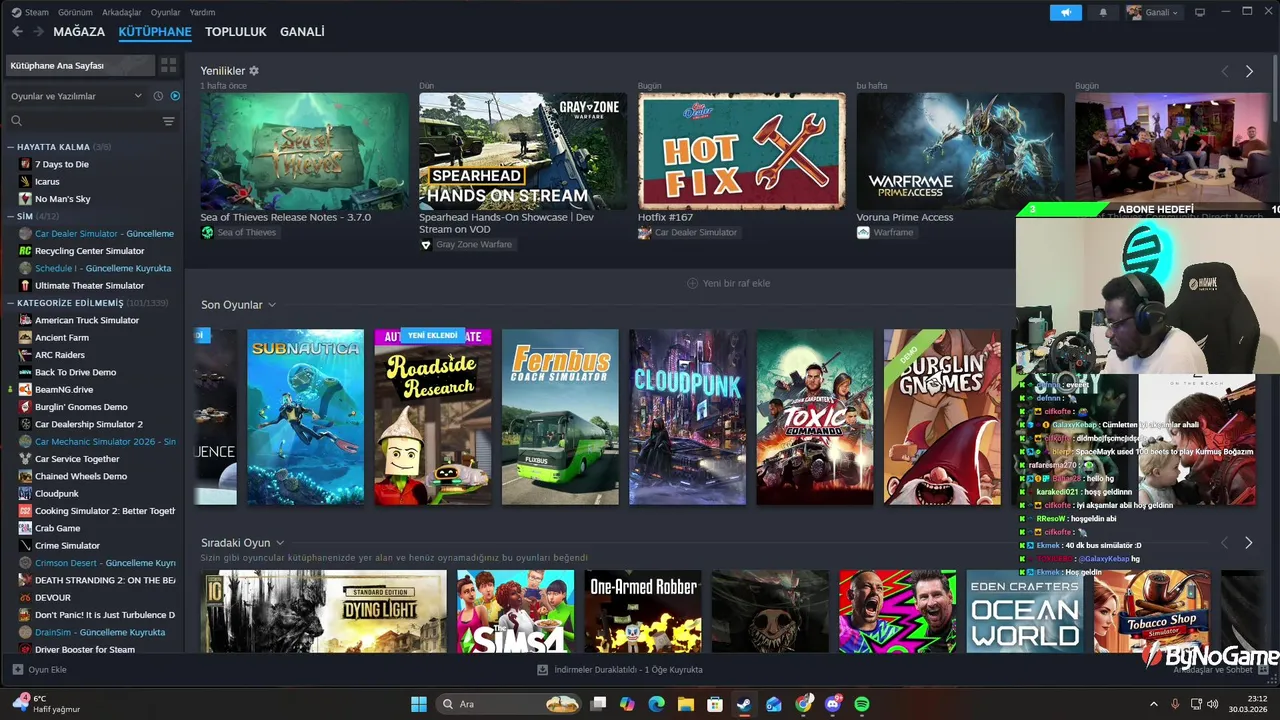Go back with the navigation arrow
1280x720 pixels.
(x=17, y=32)
